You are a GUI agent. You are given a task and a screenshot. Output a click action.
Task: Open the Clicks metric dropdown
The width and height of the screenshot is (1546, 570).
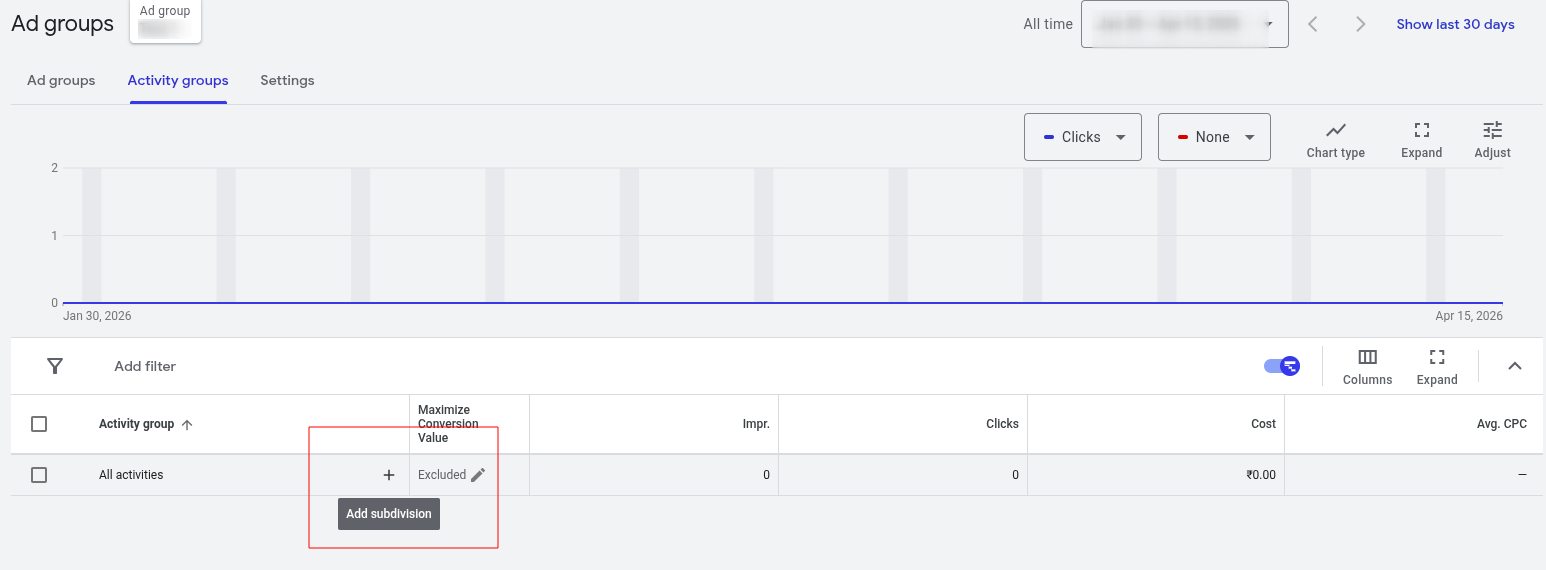1083,137
